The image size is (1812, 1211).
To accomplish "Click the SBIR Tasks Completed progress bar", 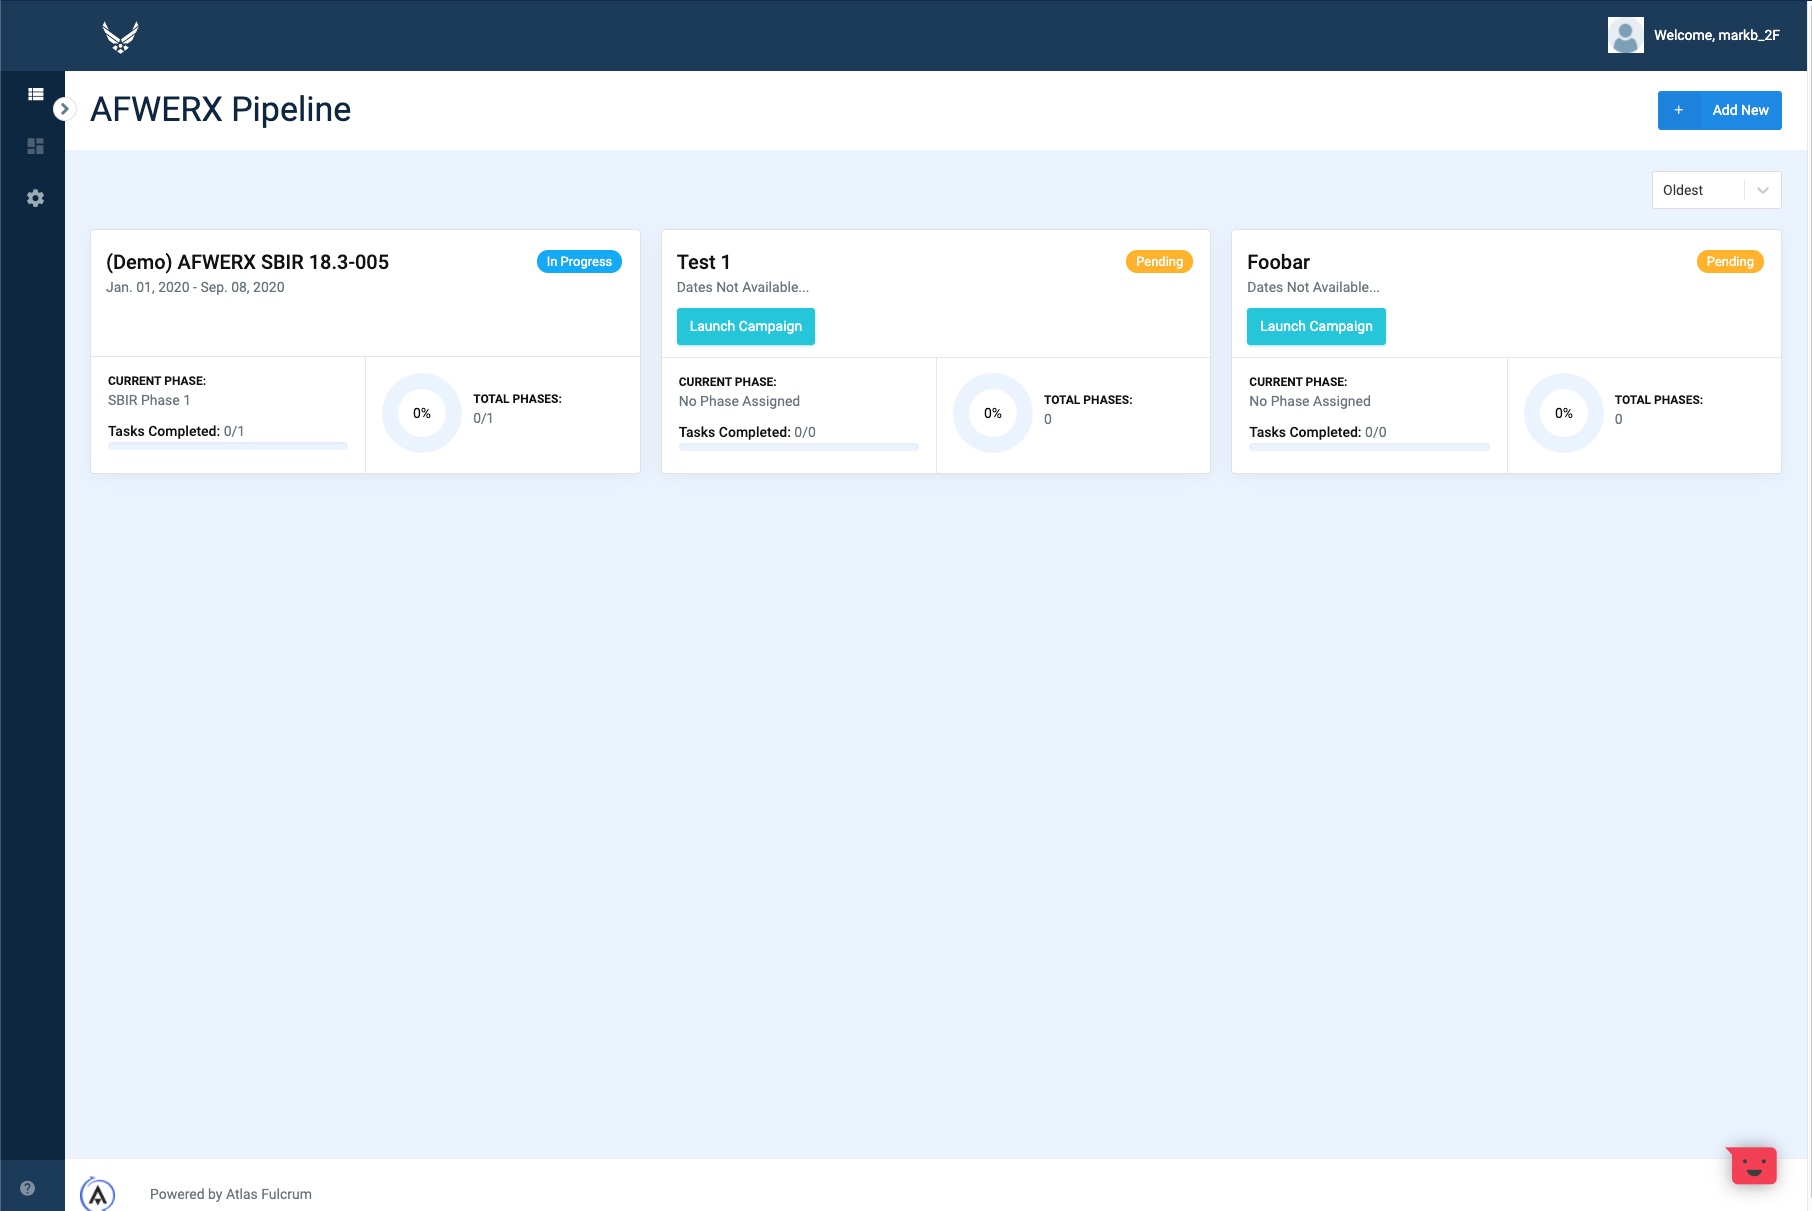I will coord(228,446).
